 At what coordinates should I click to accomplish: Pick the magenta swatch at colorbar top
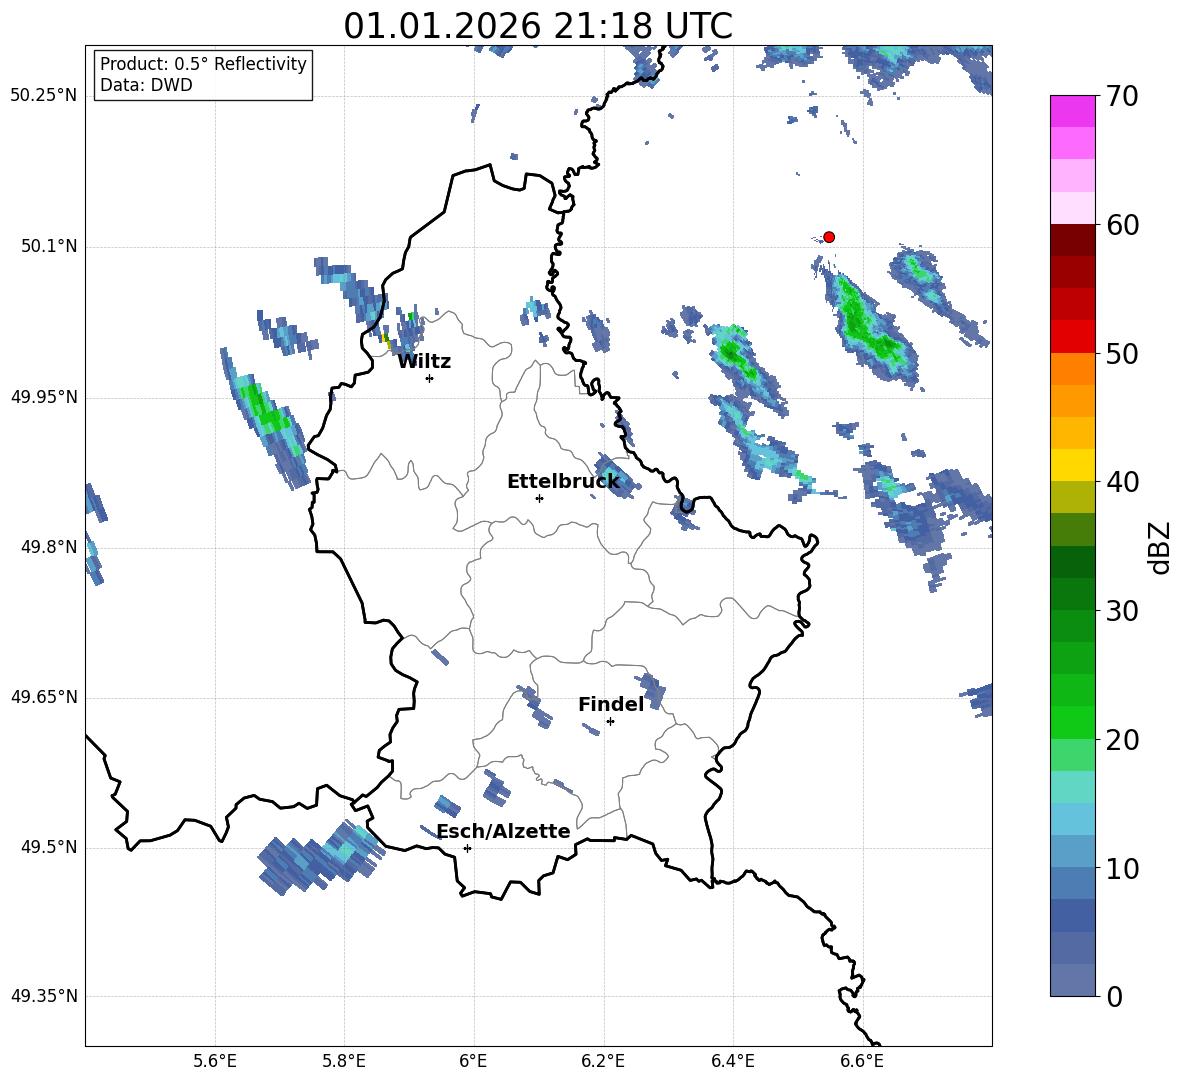[x=1072, y=111]
